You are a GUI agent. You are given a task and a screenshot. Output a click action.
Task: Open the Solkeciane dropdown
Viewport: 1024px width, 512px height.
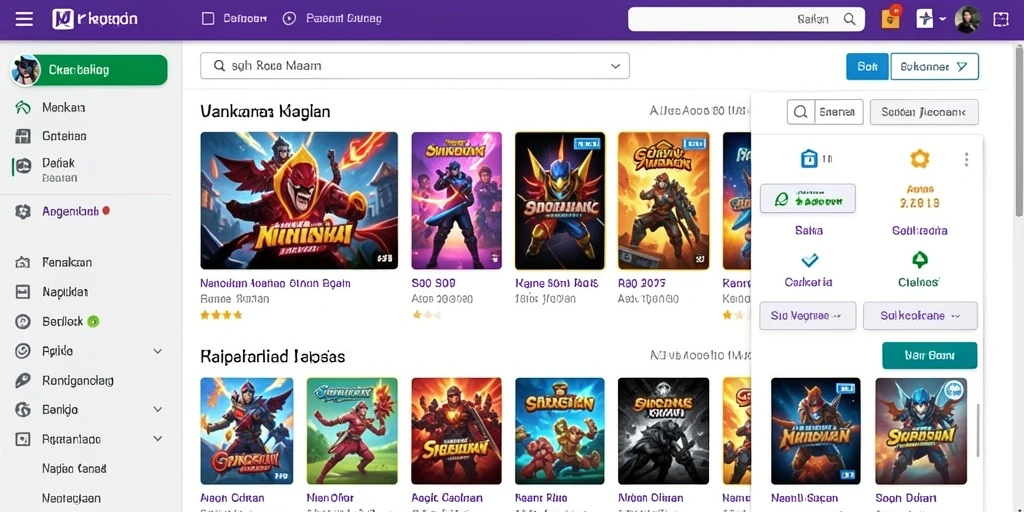(x=920, y=316)
